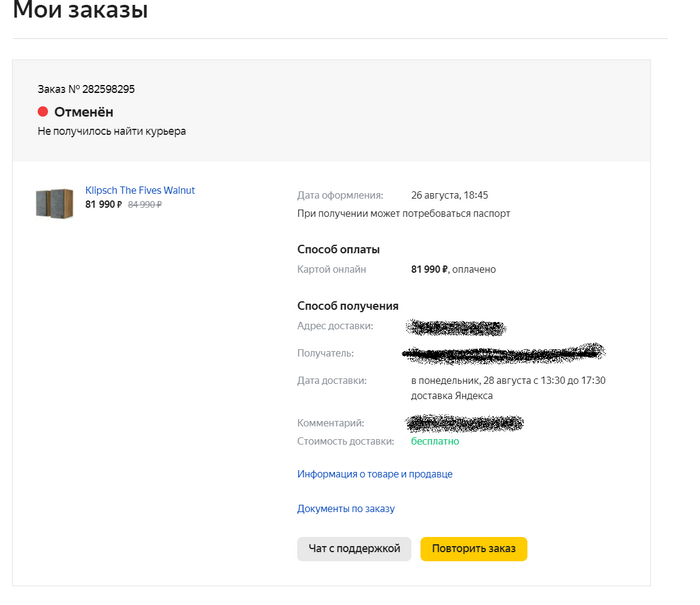Screen dimensions: 700x605
Task: Click the yellow Повторить заказ button
Action: [473, 549]
